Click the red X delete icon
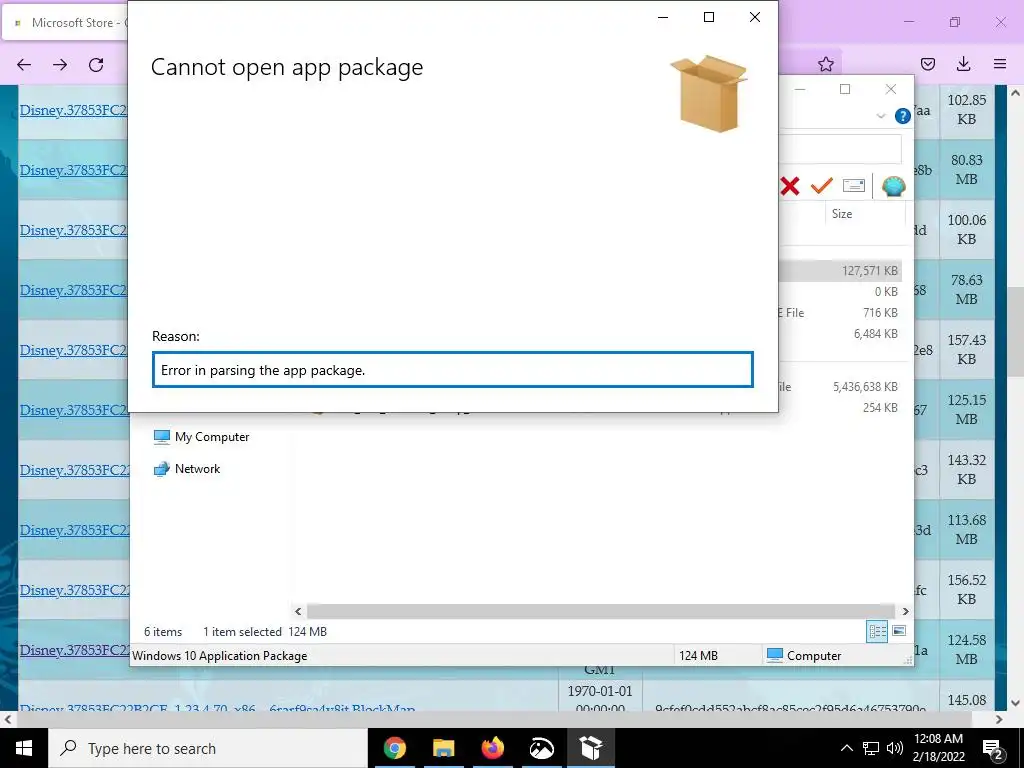 tap(790, 186)
